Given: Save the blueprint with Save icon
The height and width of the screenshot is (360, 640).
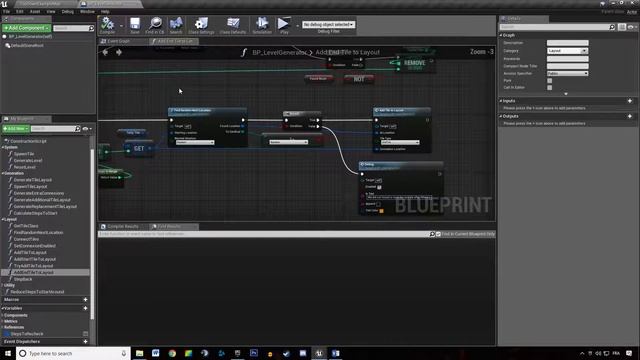Looking at the screenshot, I should click(x=135, y=25).
